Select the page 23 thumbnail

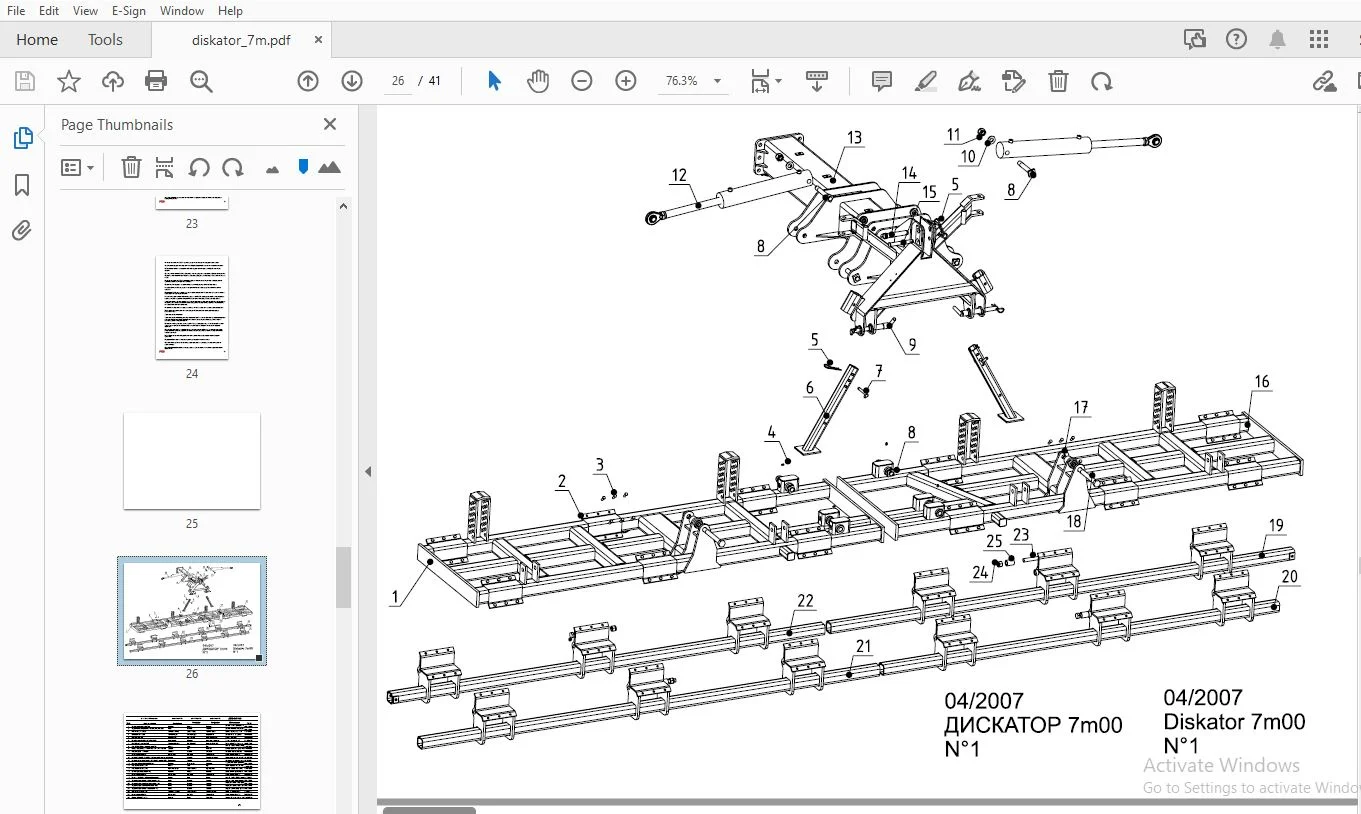[192, 203]
